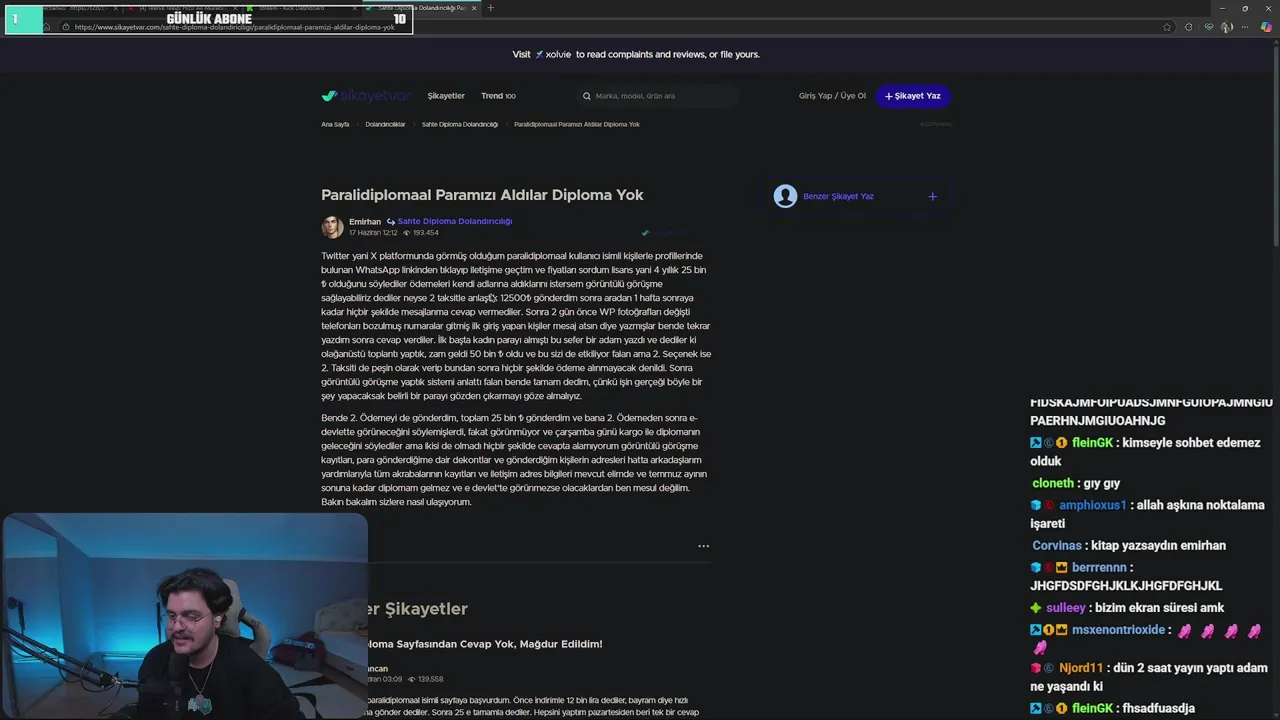Click the GÜNLÜK ABONE overlay counter

pos(208,18)
